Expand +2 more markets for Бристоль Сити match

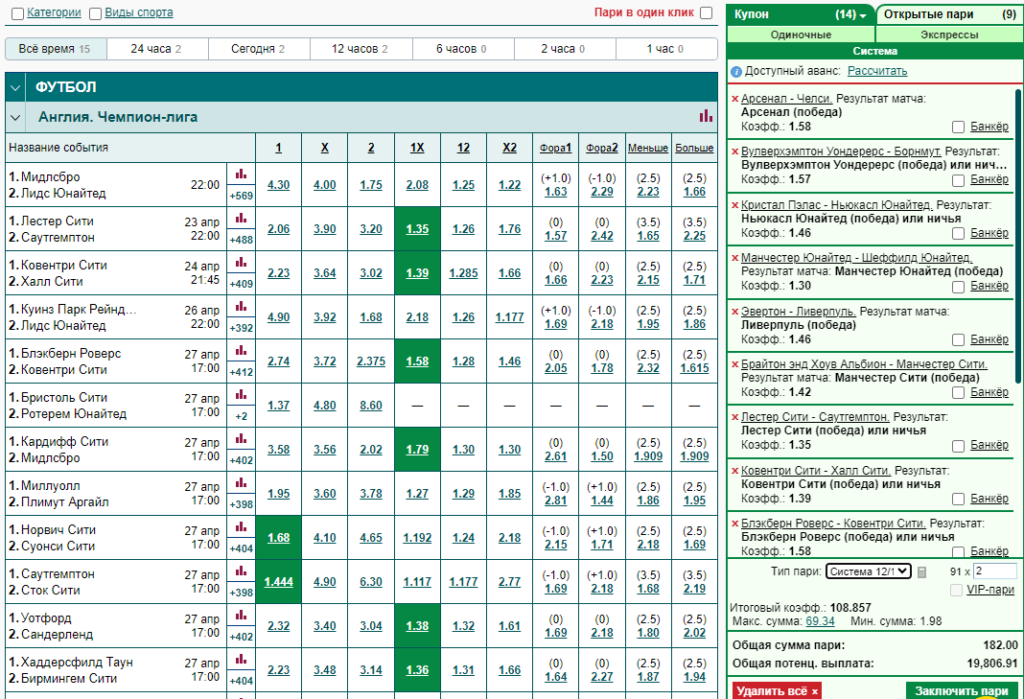[241, 416]
